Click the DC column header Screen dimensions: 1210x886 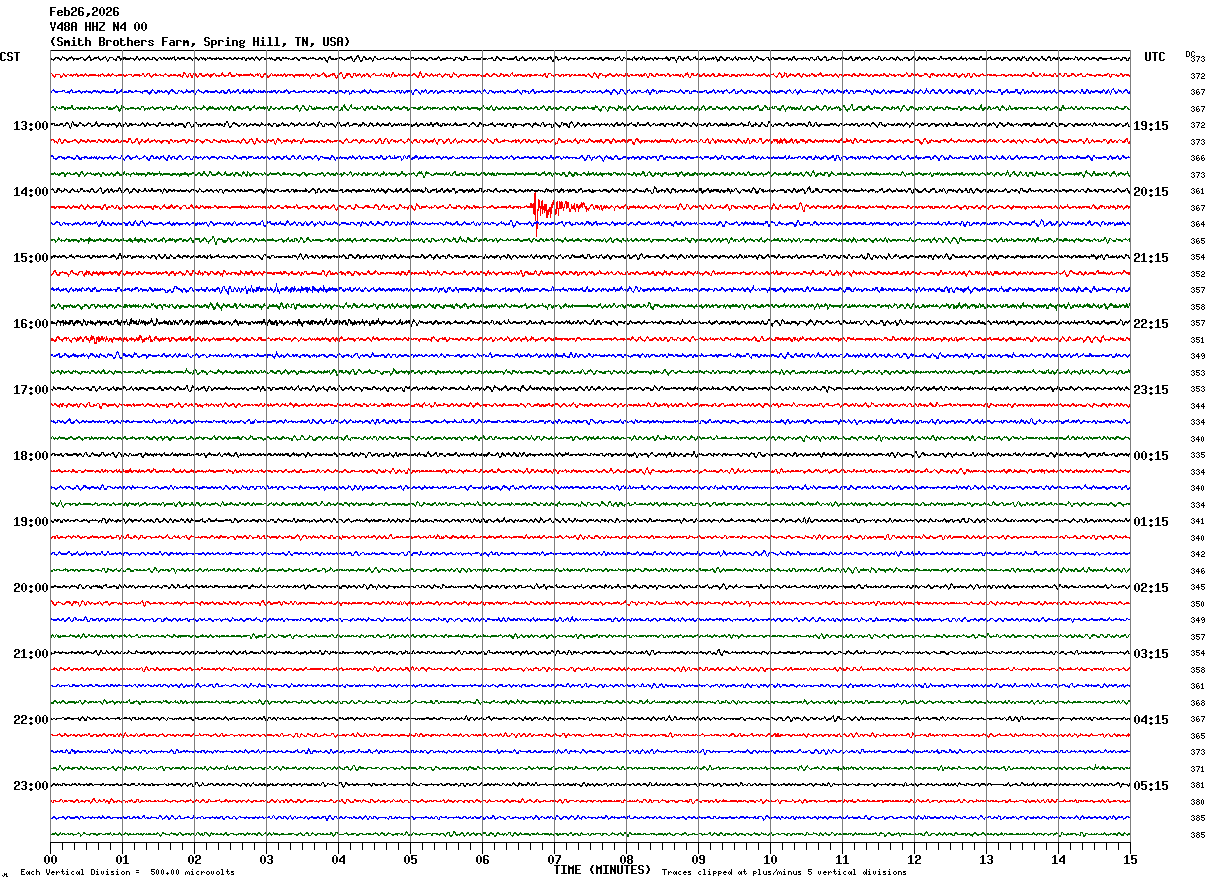pos(1190,54)
